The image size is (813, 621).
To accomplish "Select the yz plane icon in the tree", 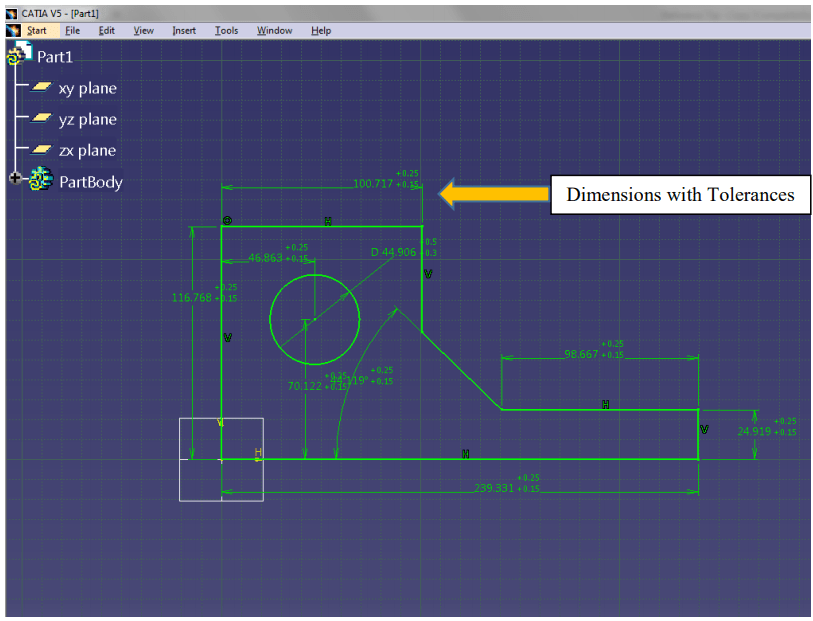I will [x=41, y=119].
